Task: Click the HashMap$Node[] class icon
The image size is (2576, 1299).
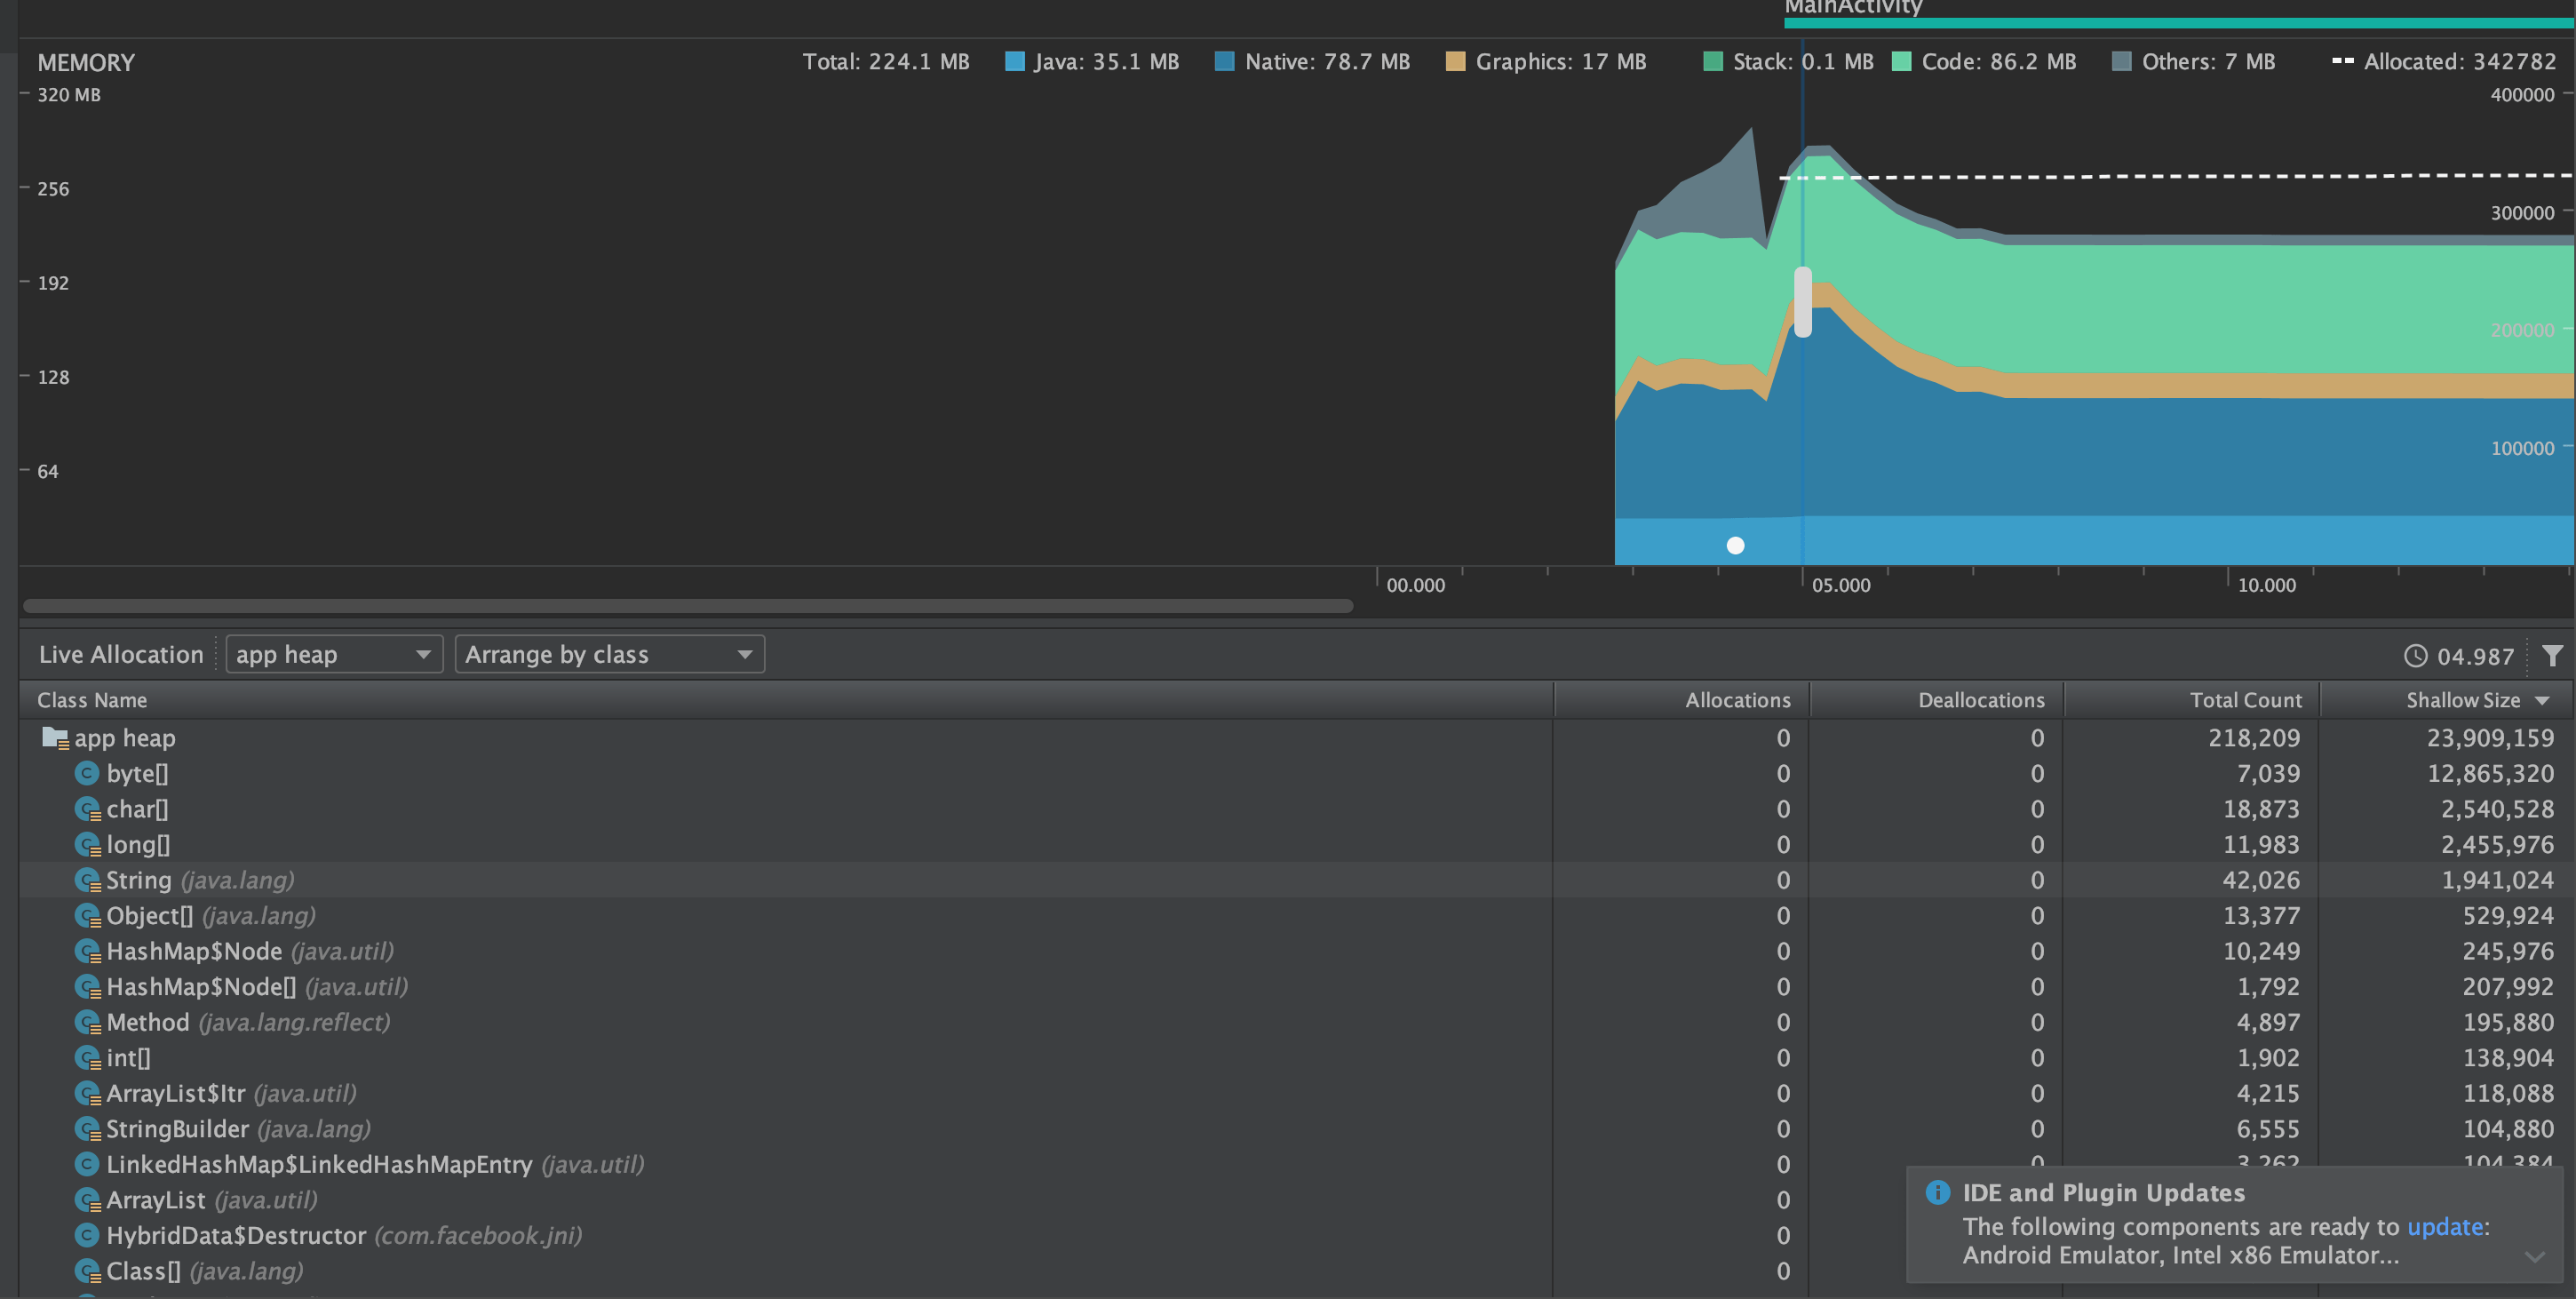Action: [88, 986]
